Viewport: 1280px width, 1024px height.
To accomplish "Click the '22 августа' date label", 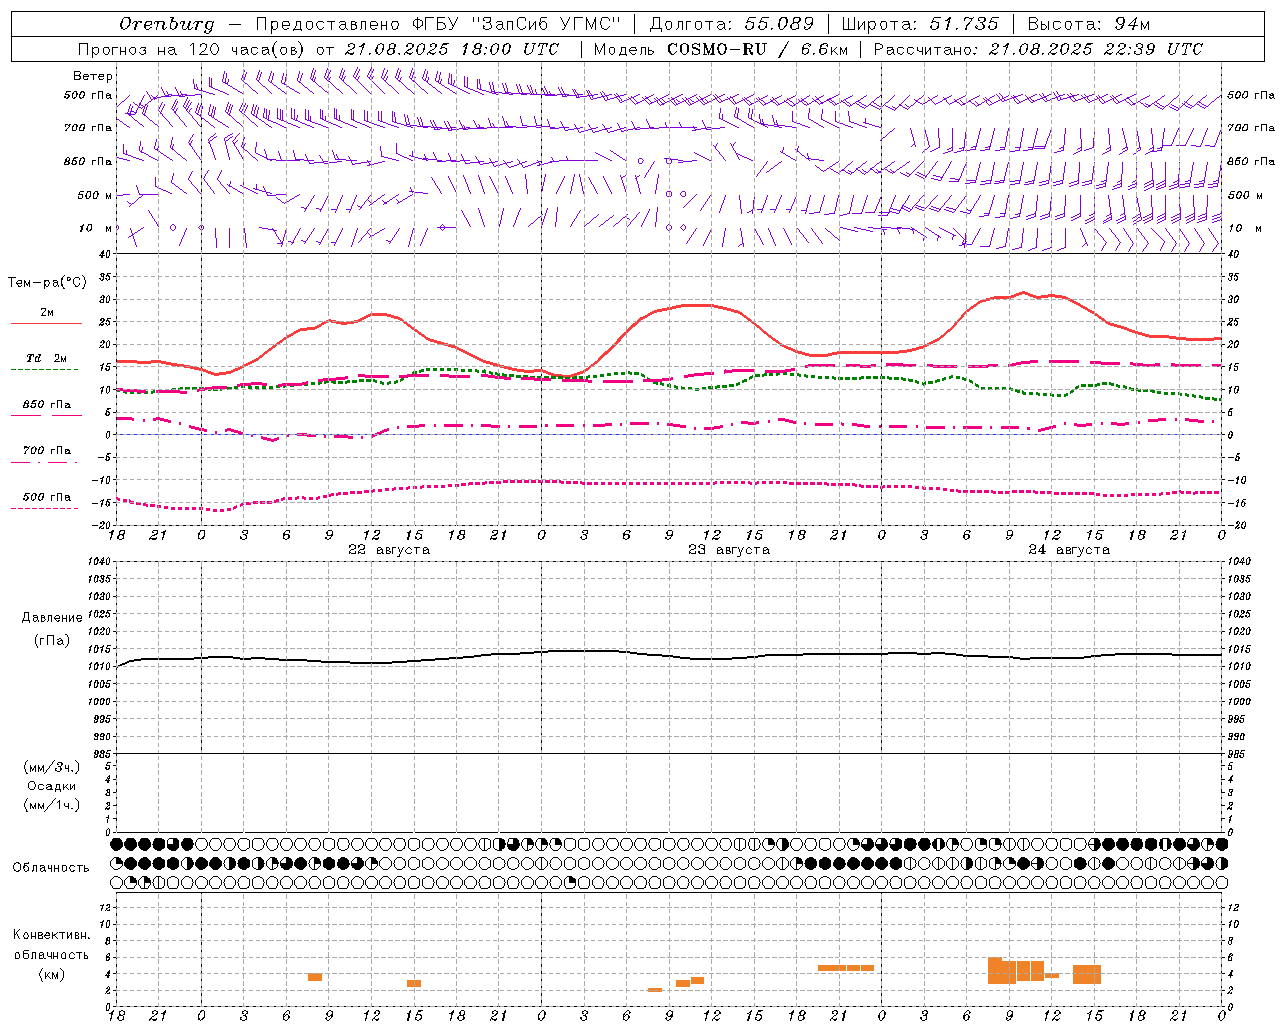I will tap(389, 550).
